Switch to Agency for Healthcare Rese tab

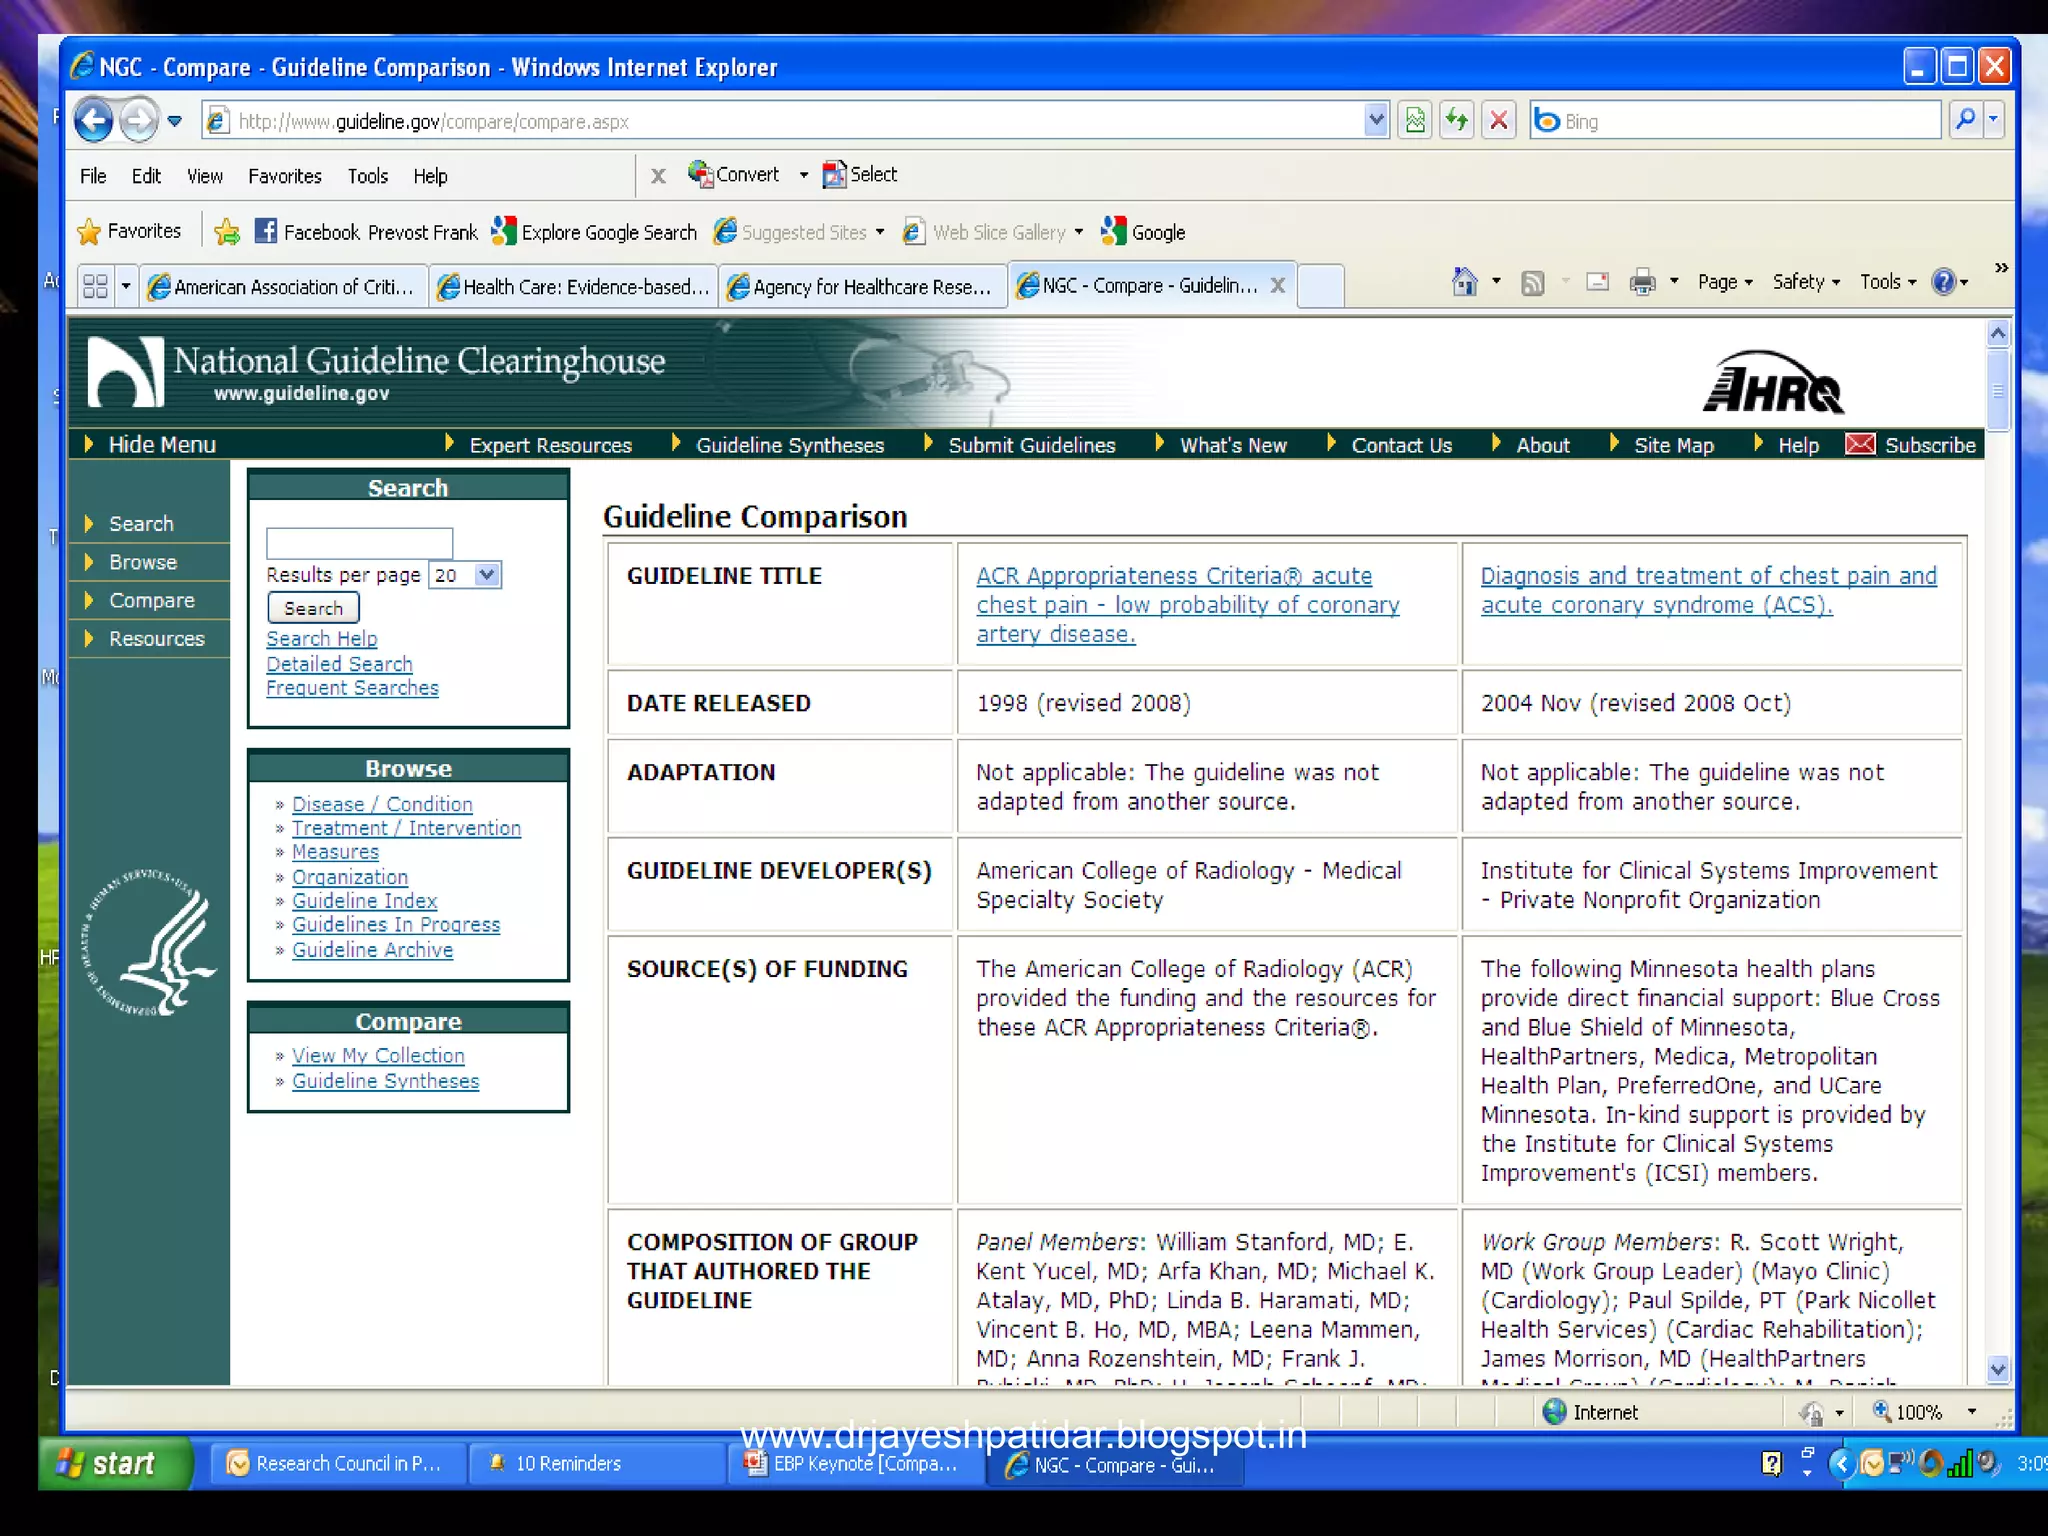(862, 287)
